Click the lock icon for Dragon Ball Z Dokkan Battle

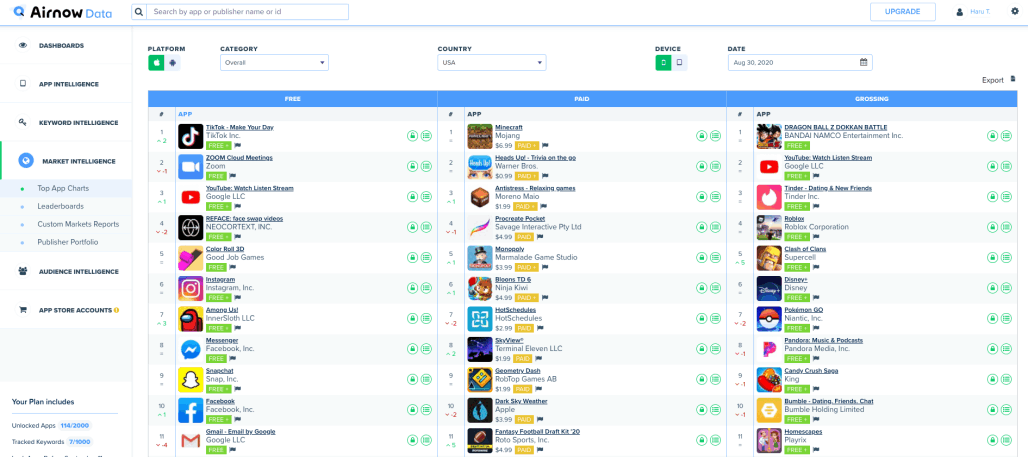(992, 136)
